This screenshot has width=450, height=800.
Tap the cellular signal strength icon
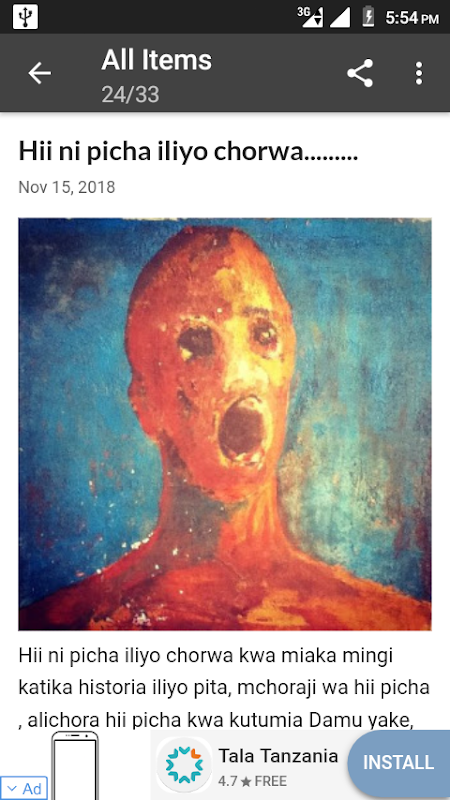click(x=340, y=17)
